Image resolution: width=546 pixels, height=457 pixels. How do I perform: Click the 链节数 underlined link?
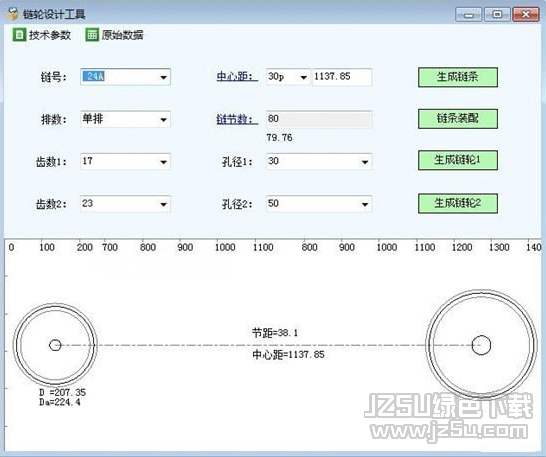[237, 119]
